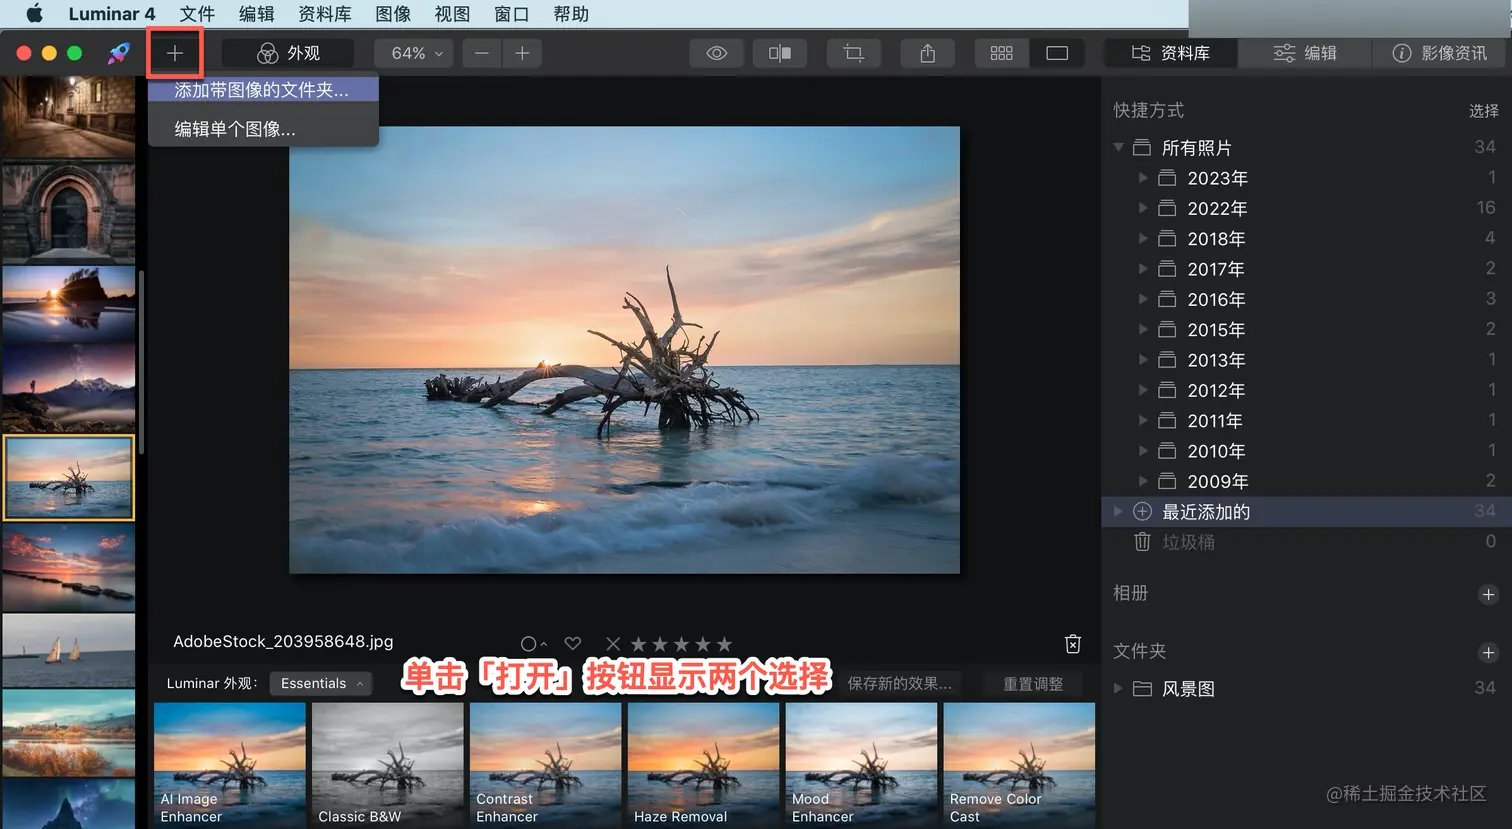Apply the Classic B&W look thumbnail
The image size is (1512, 829).
(387, 763)
